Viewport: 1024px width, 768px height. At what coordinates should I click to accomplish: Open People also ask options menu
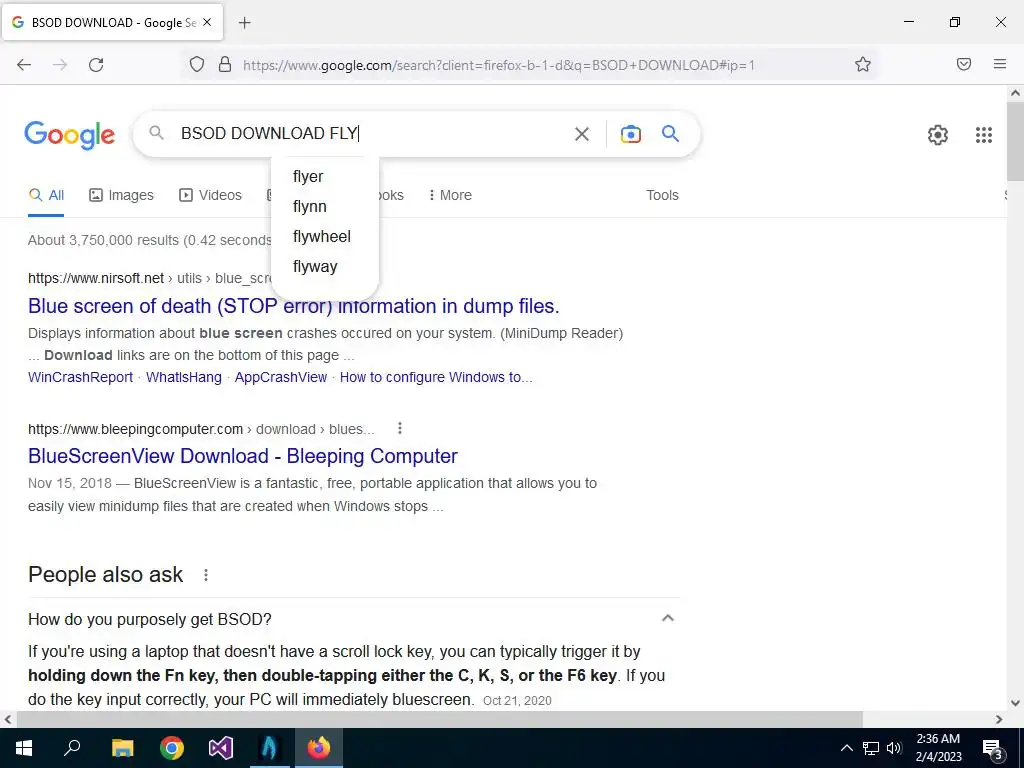coord(206,575)
